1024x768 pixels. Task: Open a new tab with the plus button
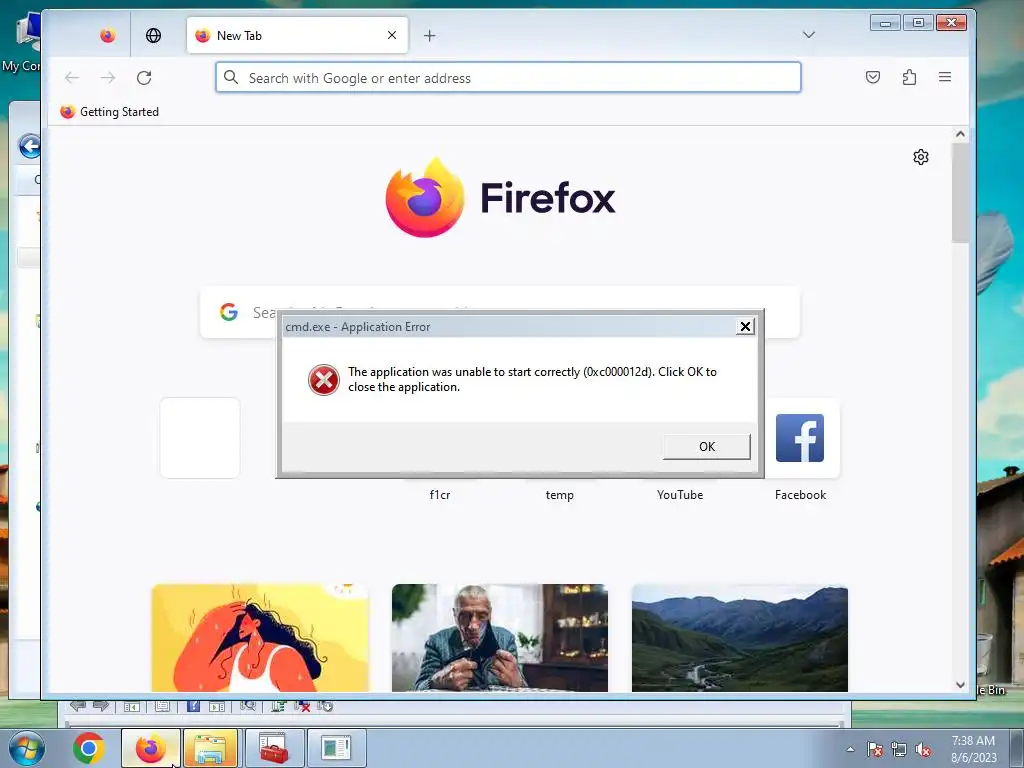pyautogui.click(x=429, y=36)
